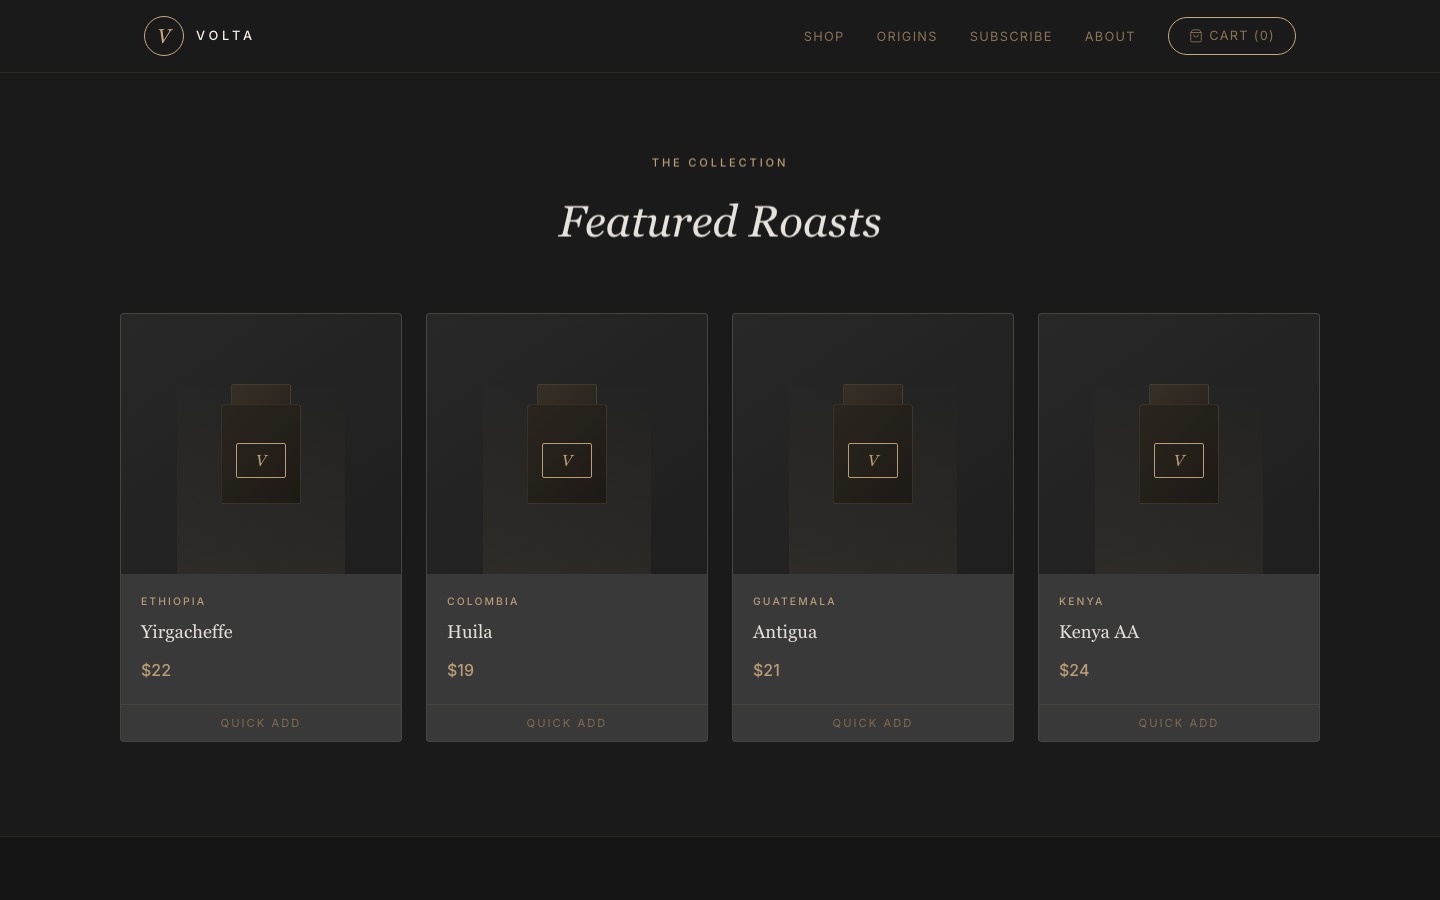Select the V emblem on the Yirgacheffe bag
This screenshot has width=1440, height=900.
[x=261, y=460]
